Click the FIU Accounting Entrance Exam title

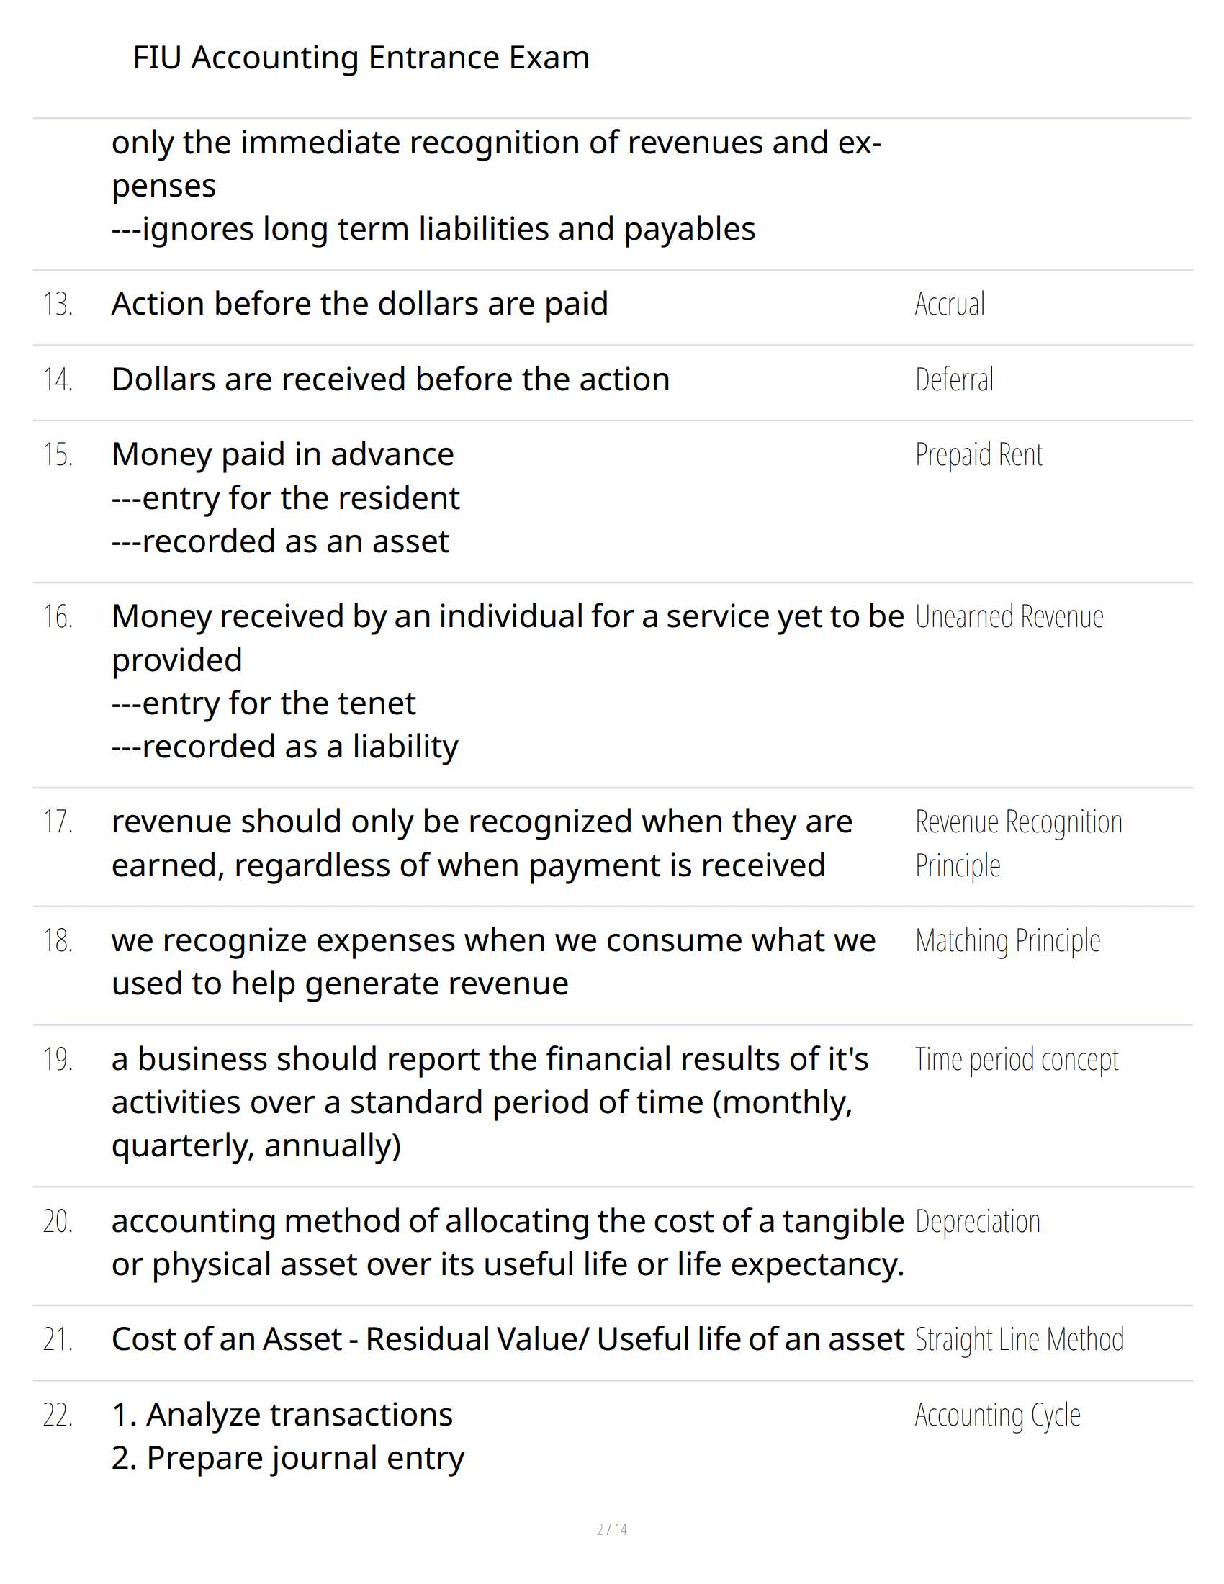click(x=361, y=58)
